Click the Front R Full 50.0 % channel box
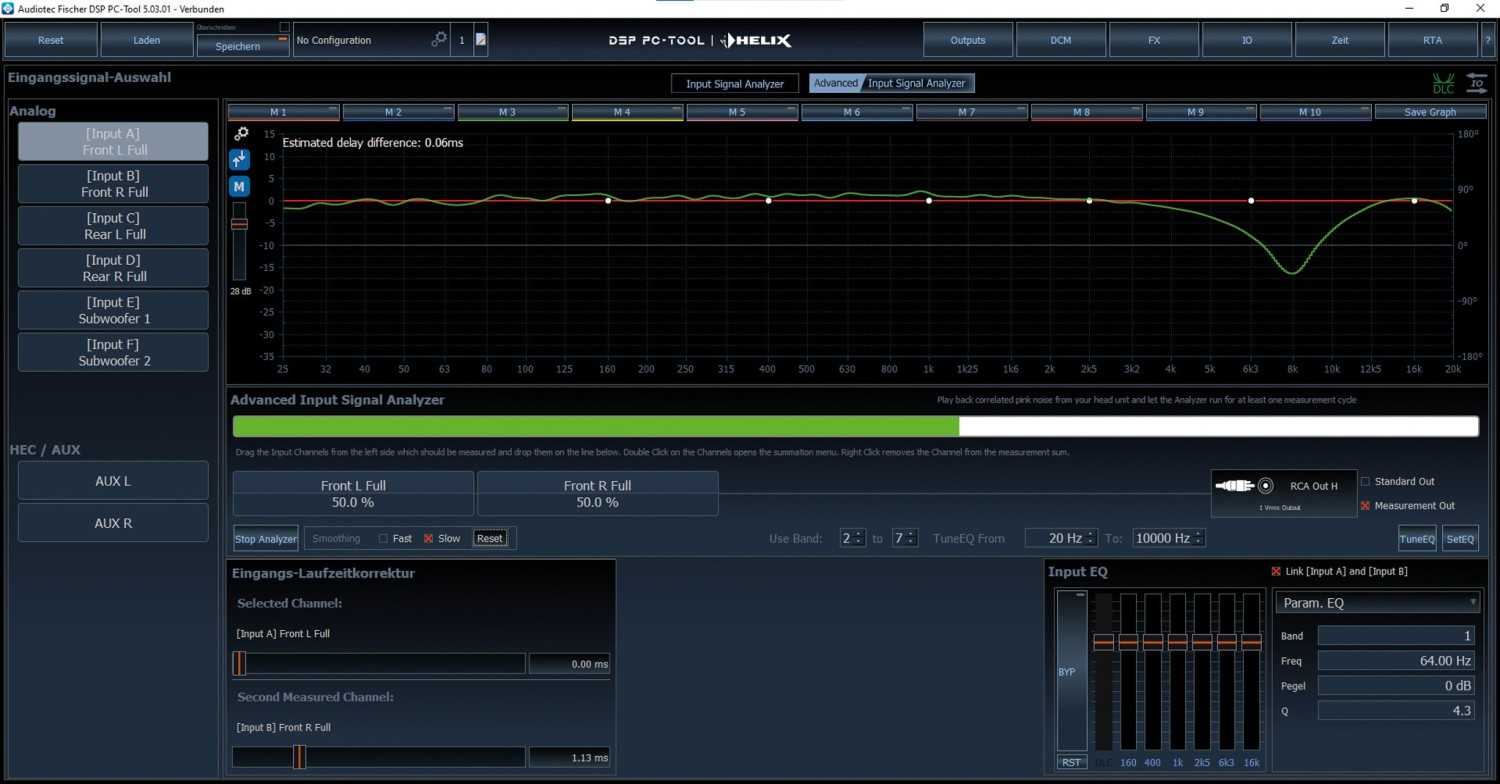Screen dimensions: 1500x784 pyautogui.click(x=597, y=494)
